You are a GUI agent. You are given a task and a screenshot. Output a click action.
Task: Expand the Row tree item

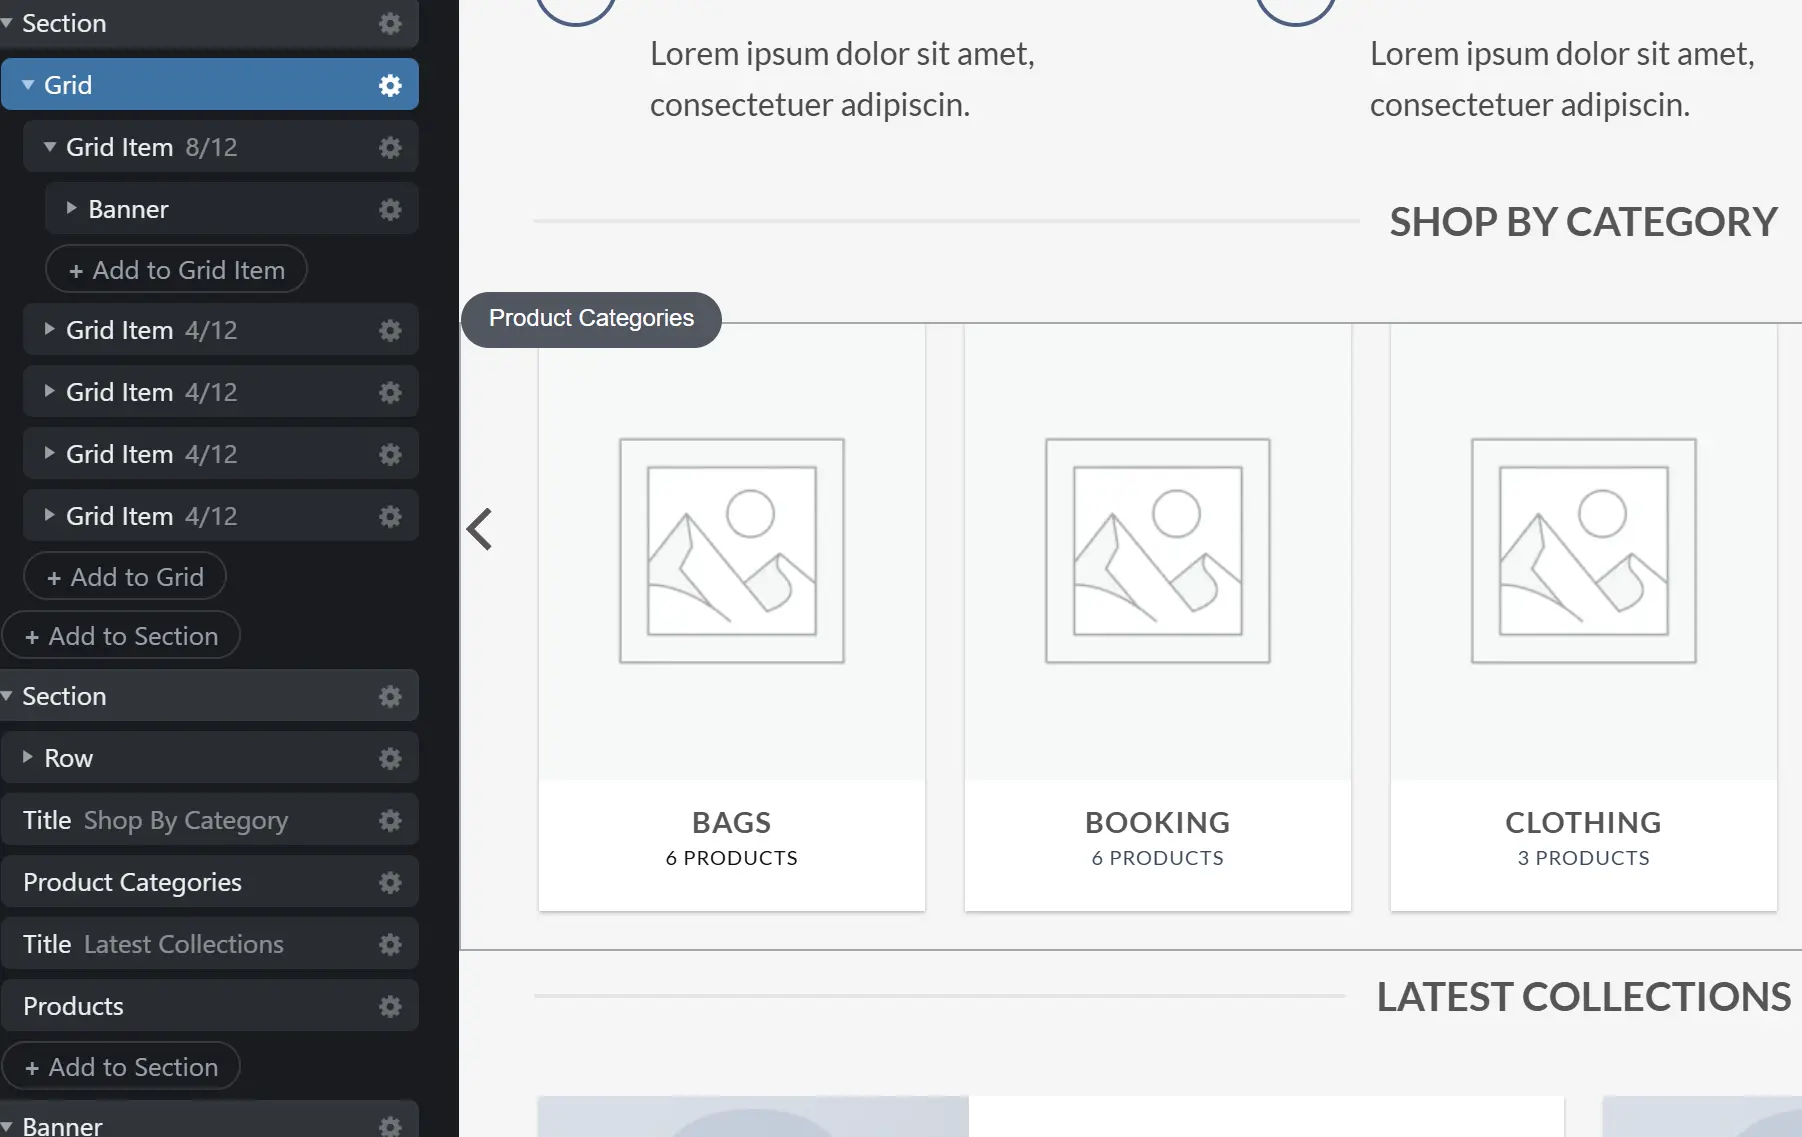tap(27, 757)
